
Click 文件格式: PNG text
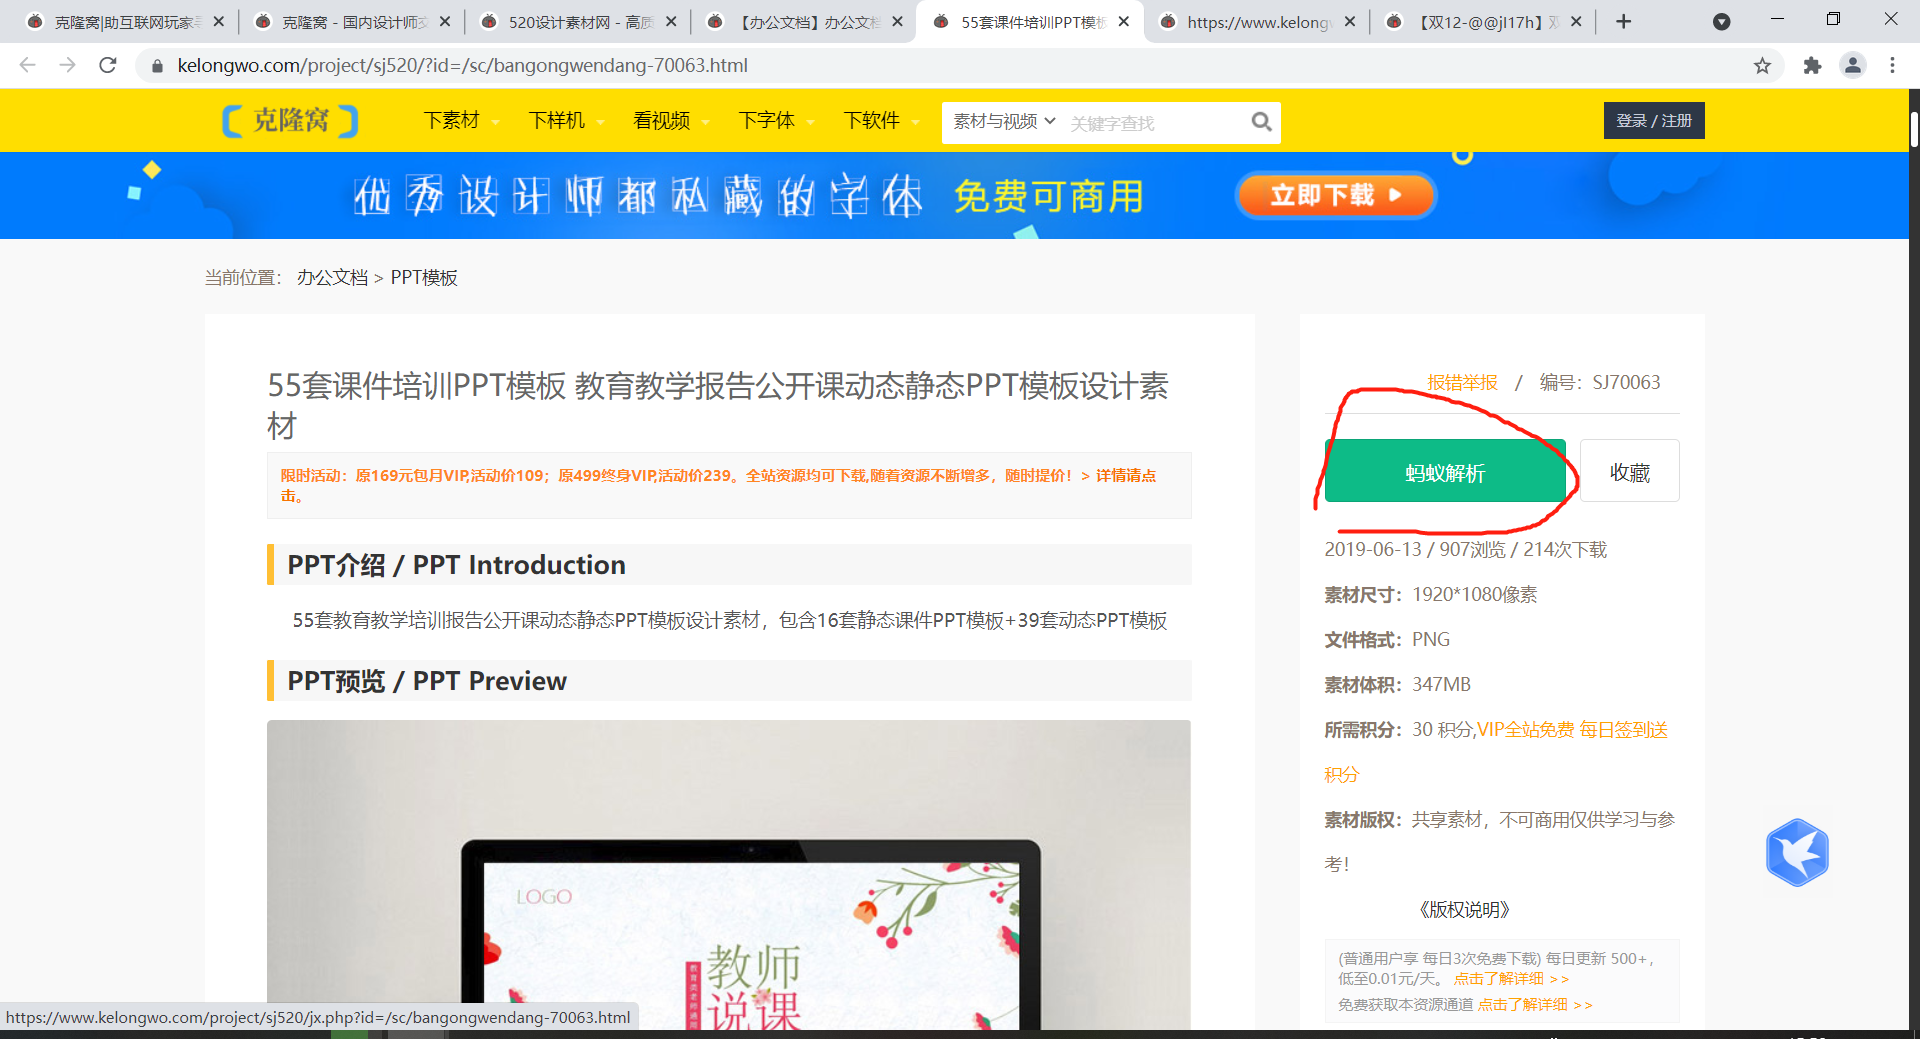point(1387,639)
